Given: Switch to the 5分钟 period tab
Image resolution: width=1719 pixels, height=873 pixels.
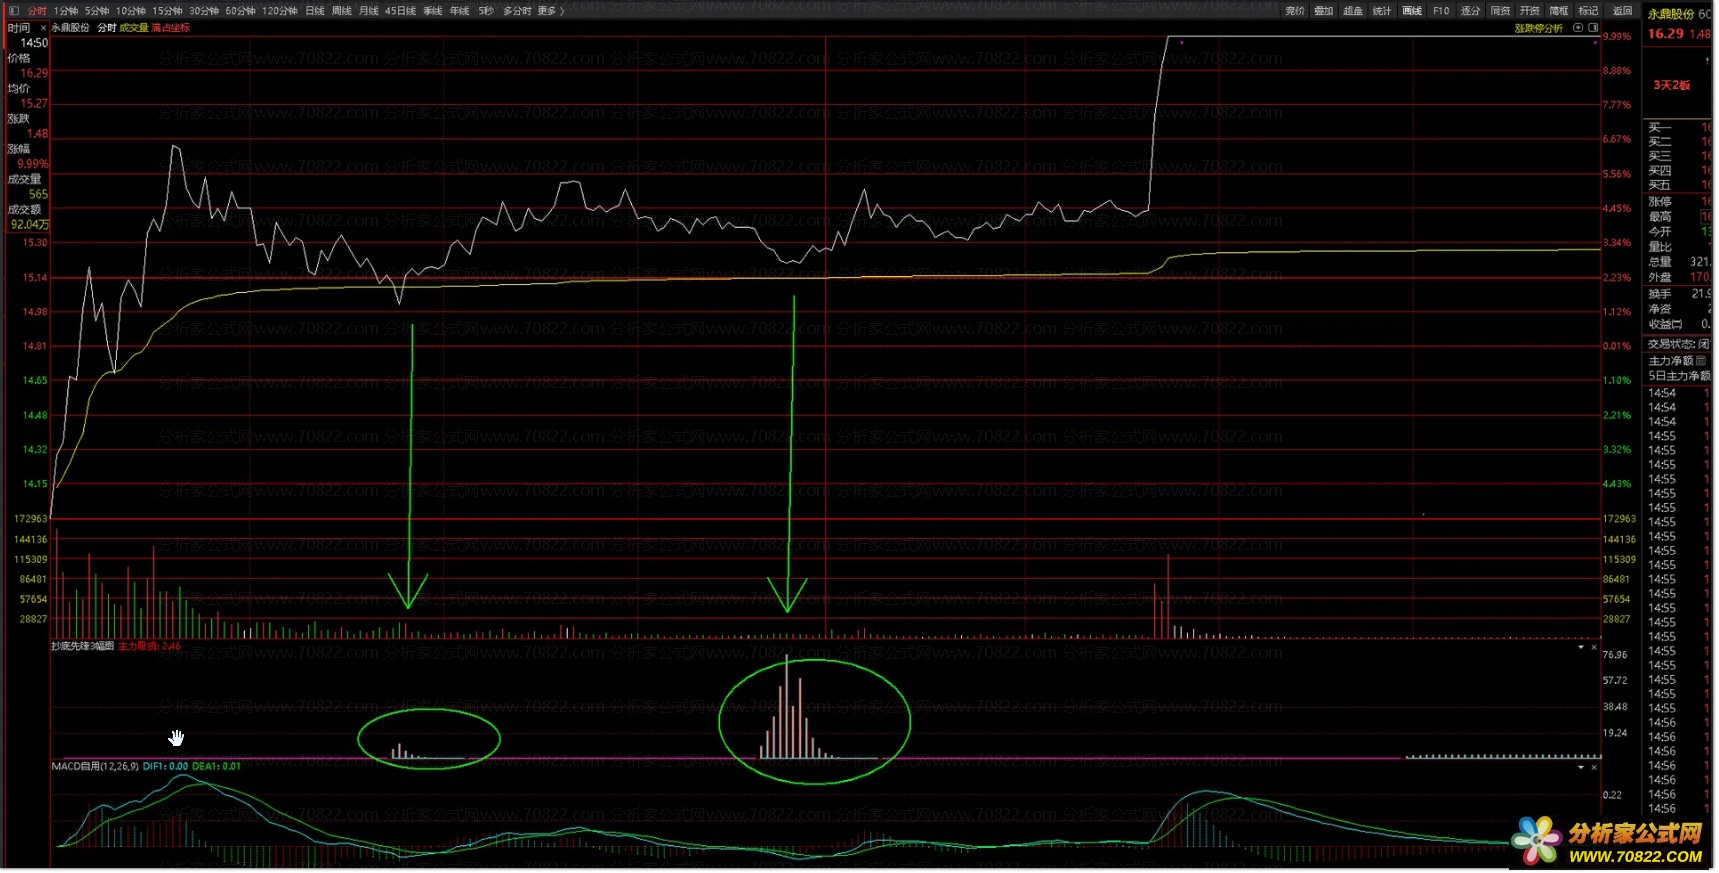Looking at the screenshot, I should point(97,11).
